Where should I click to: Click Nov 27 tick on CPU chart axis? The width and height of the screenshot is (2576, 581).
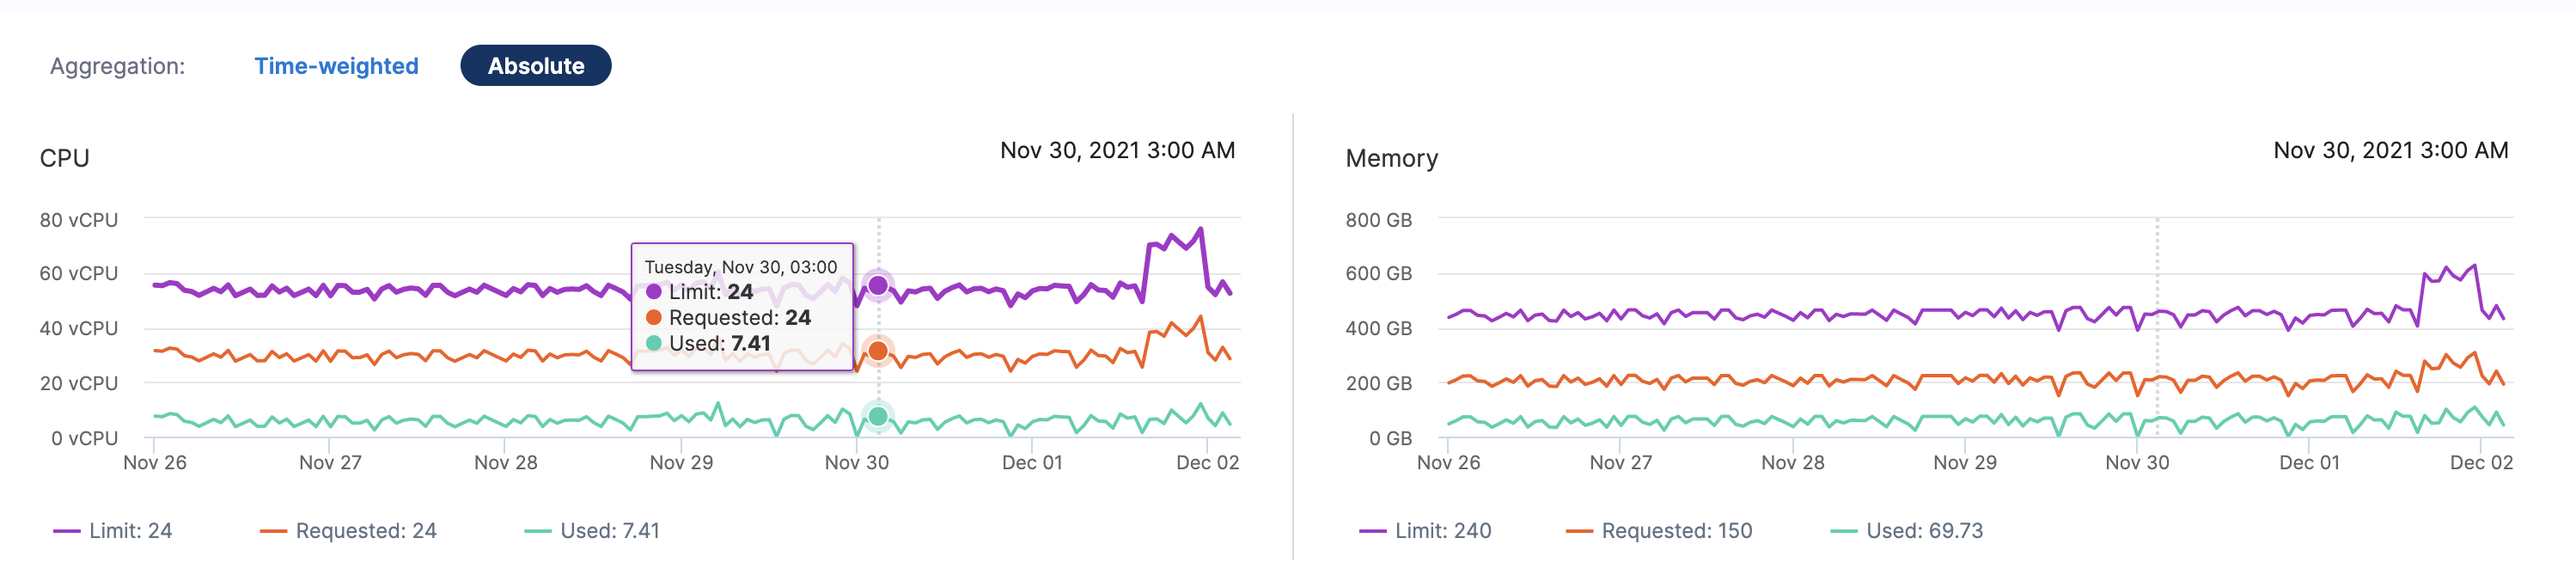coord(330,463)
